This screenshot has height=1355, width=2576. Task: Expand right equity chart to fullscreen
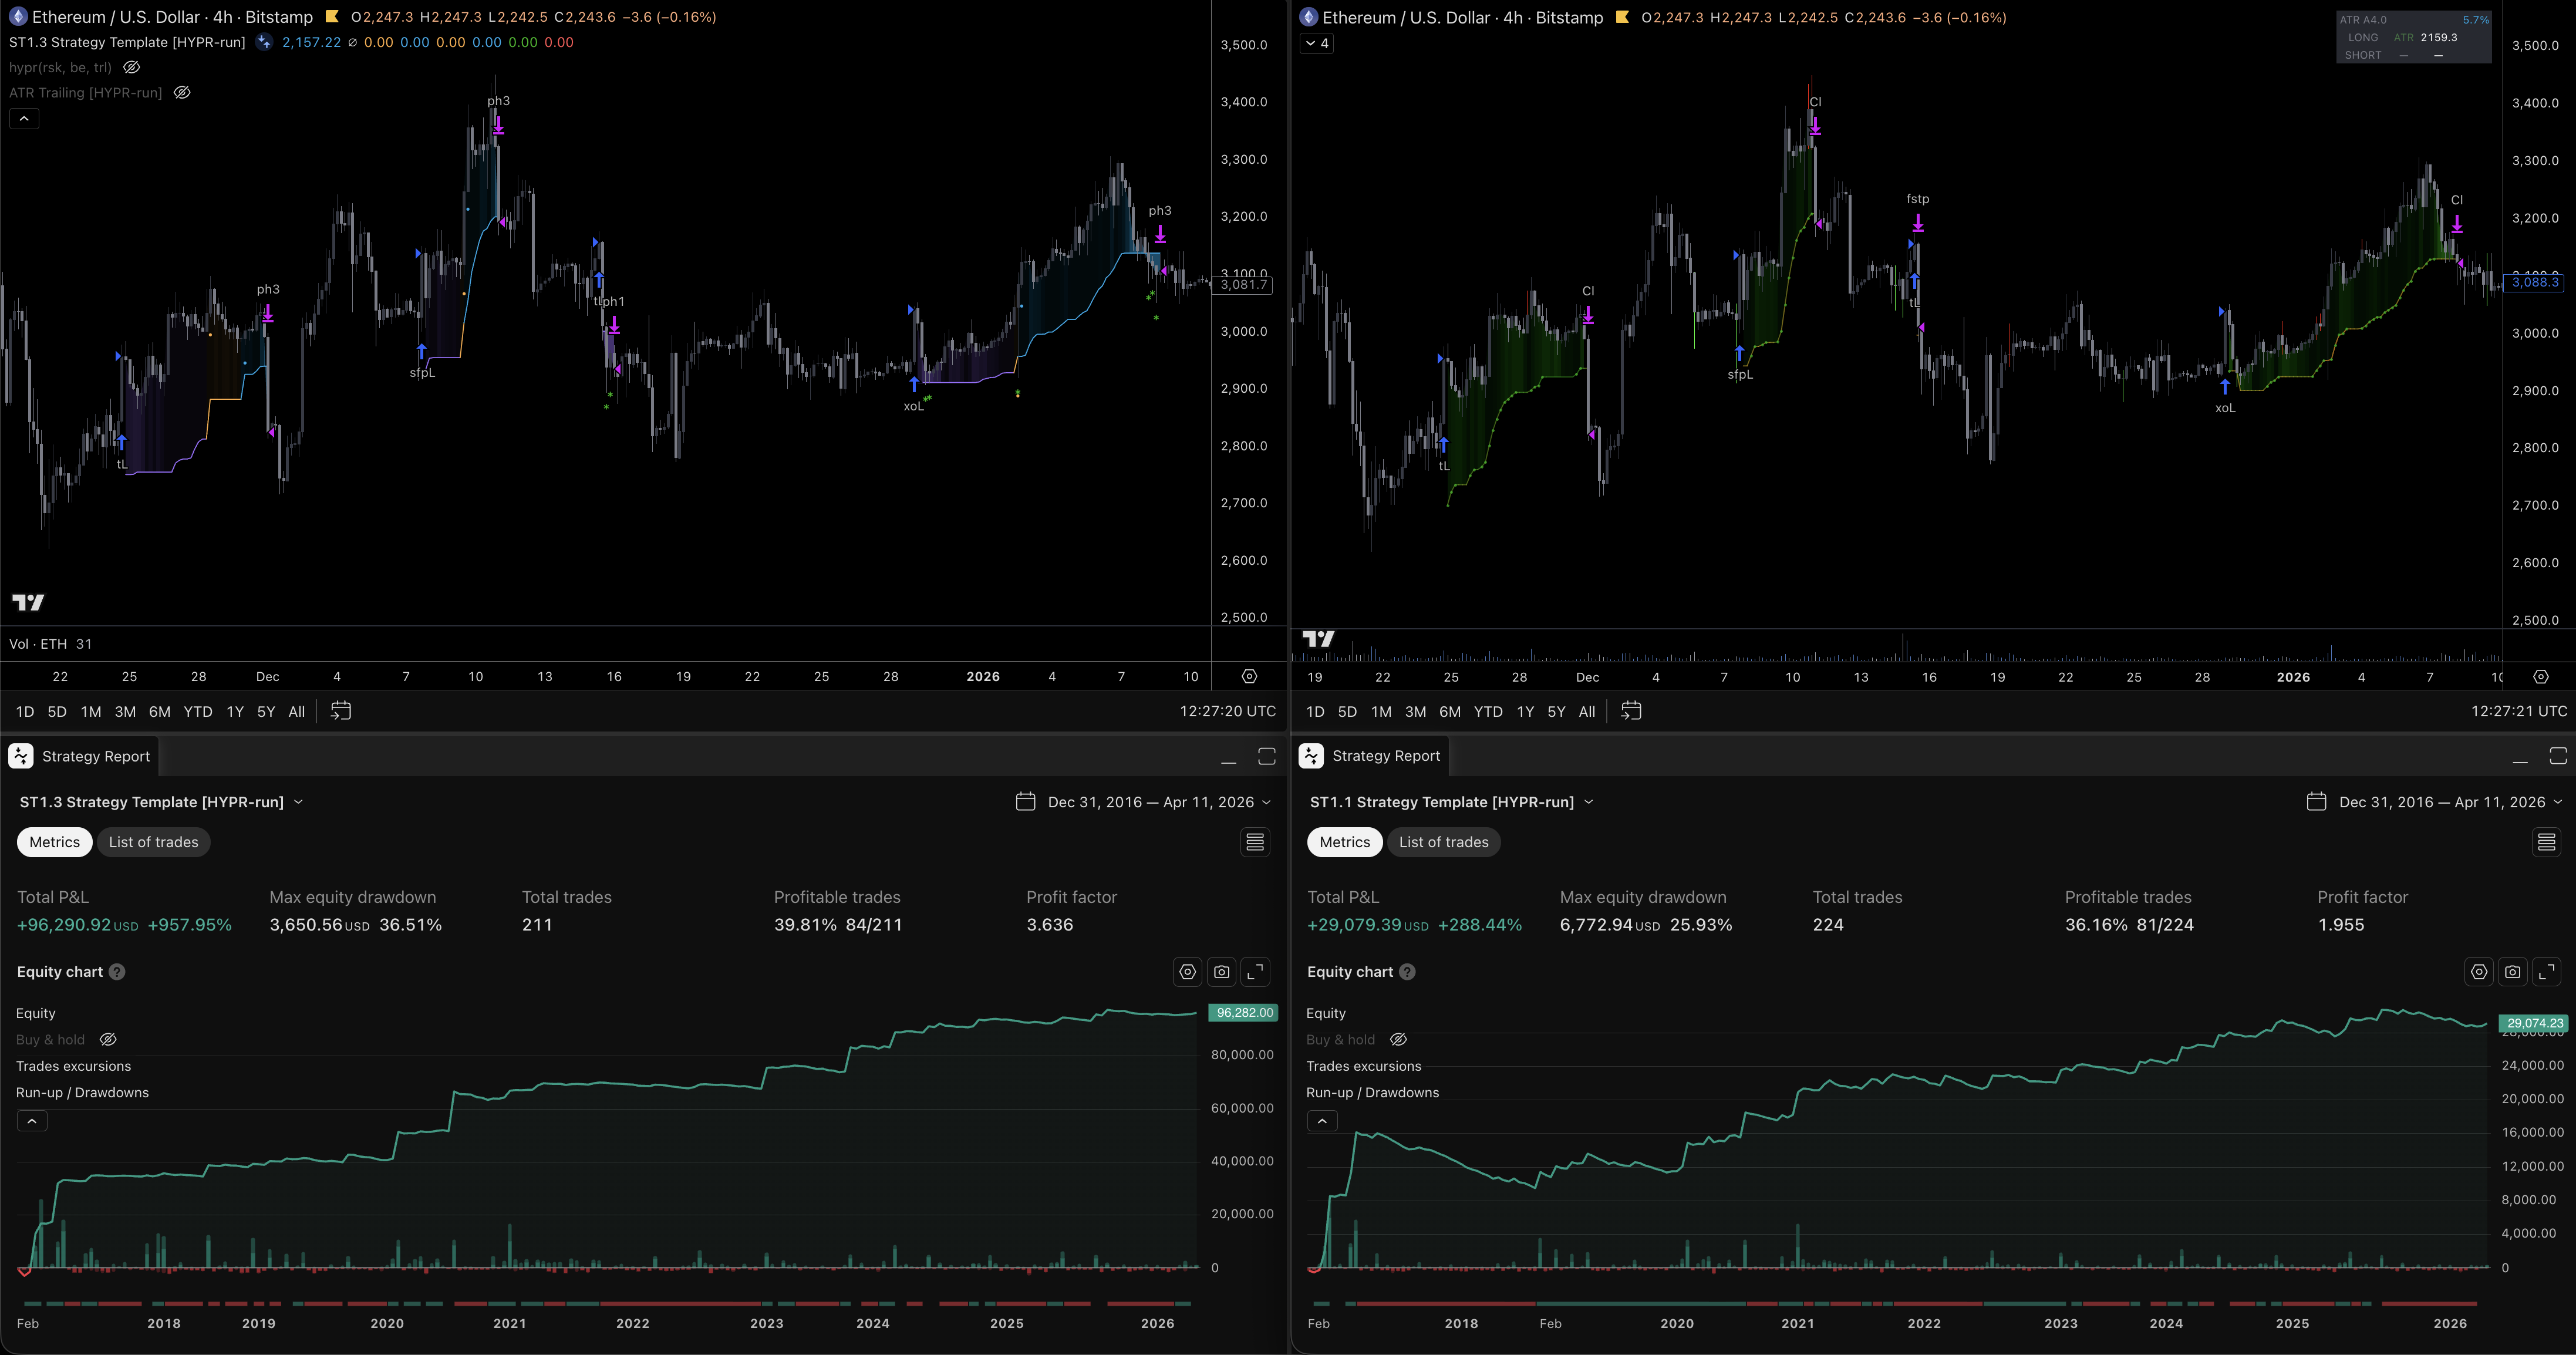(2546, 972)
